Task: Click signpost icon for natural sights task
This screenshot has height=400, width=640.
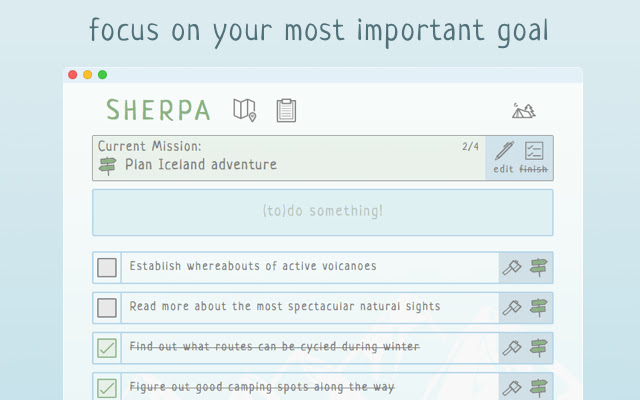Action: (539, 307)
